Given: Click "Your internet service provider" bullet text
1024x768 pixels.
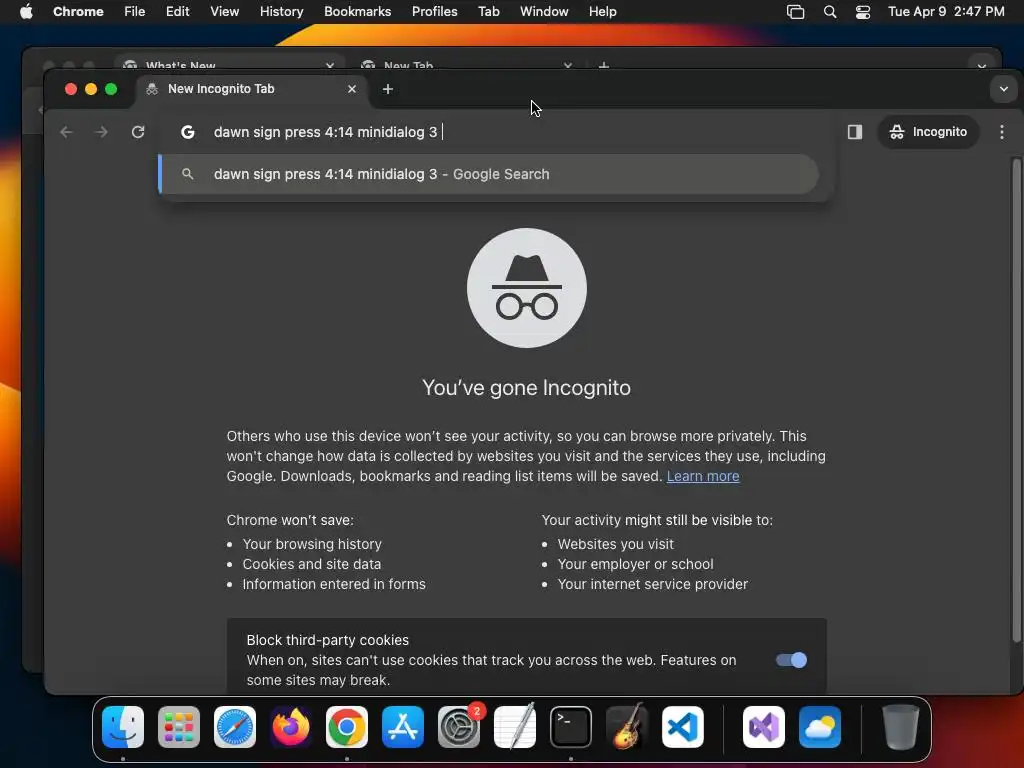Looking at the screenshot, I should (652, 584).
